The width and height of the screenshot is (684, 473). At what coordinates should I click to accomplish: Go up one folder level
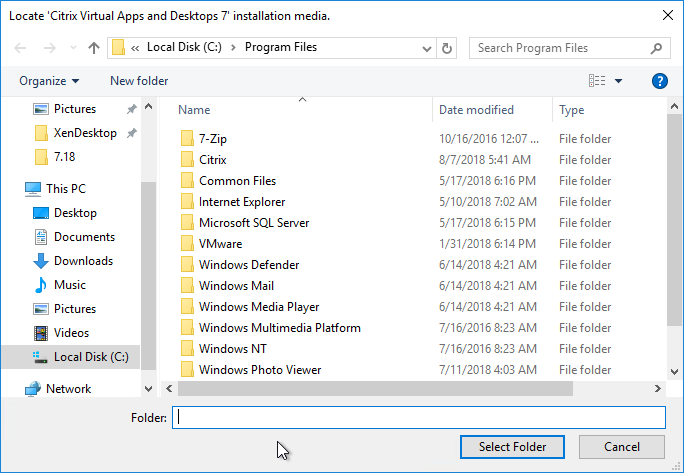click(94, 48)
